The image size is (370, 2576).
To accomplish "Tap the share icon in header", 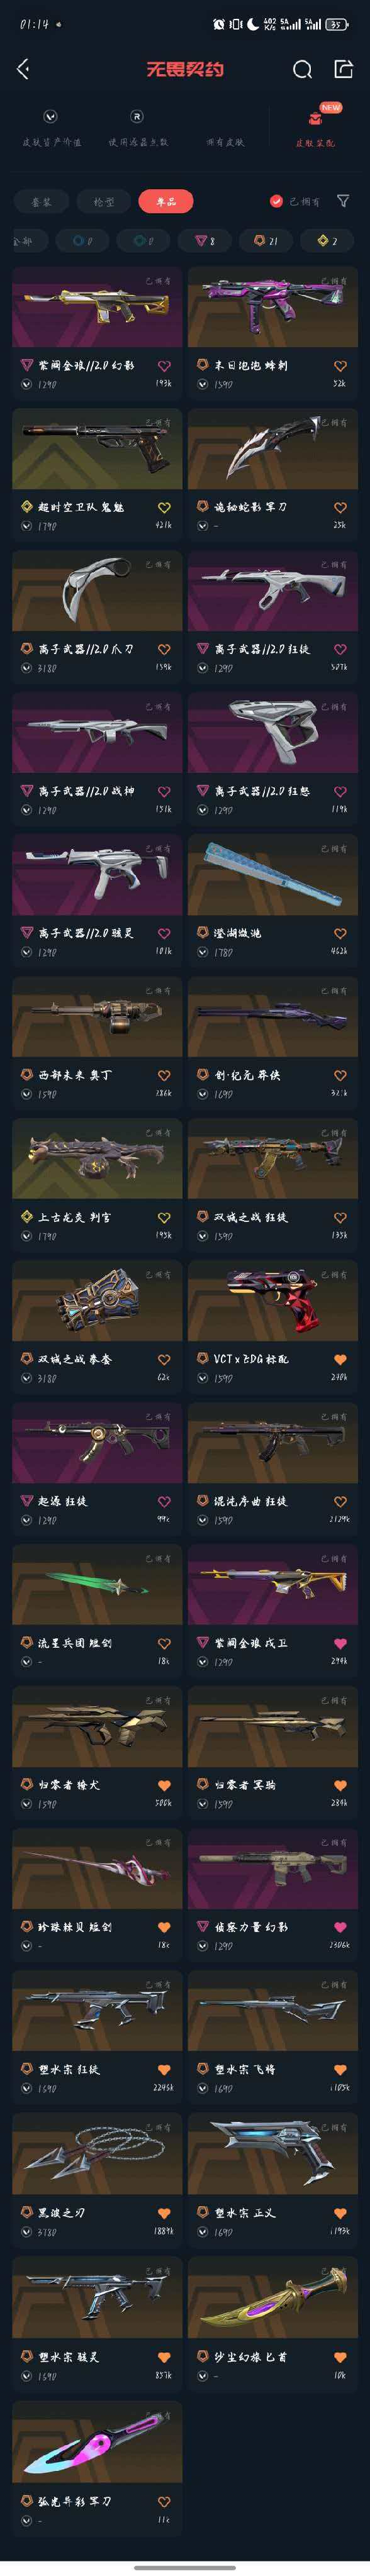I will tap(343, 68).
